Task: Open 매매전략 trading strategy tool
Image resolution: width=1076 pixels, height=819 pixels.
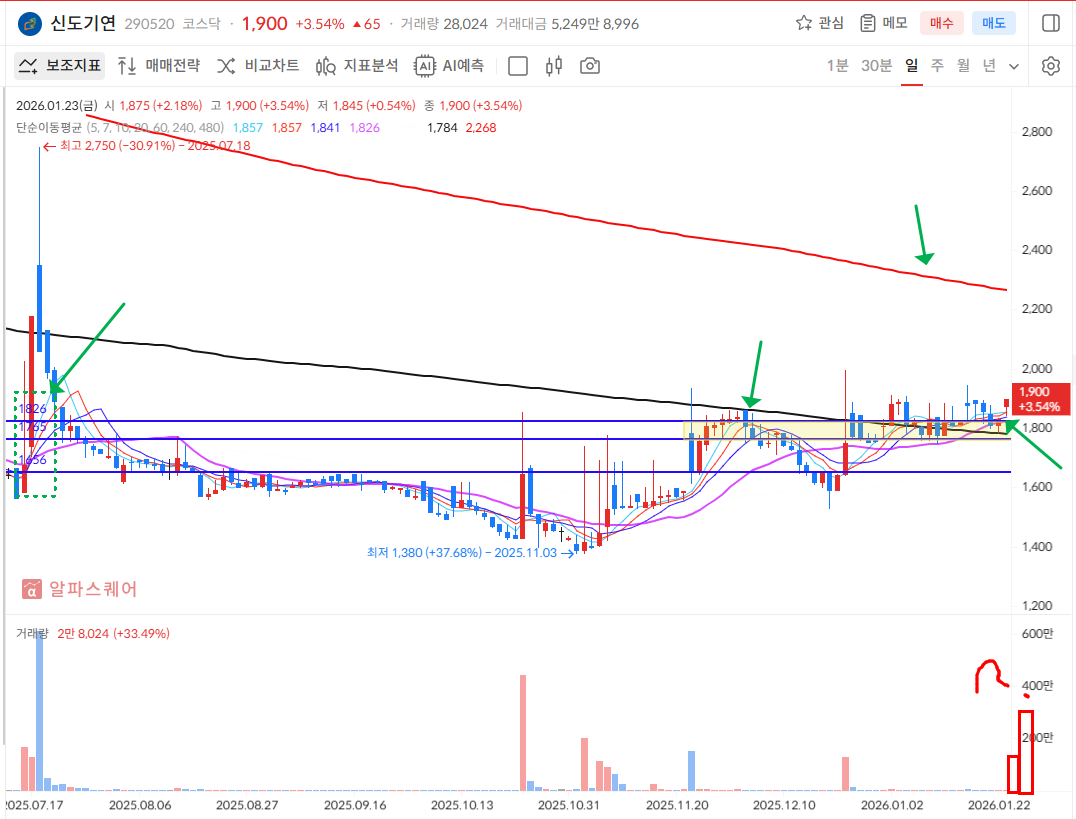Action: point(159,66)
